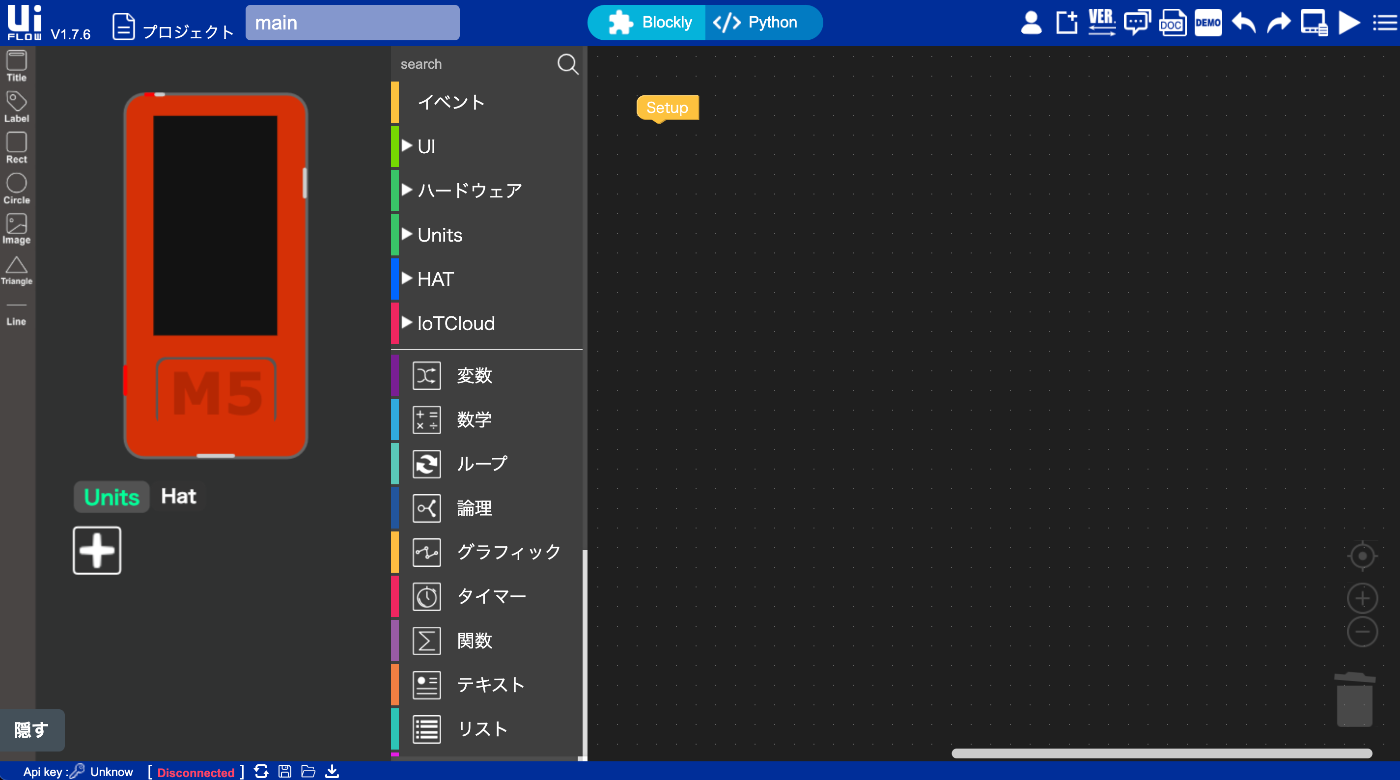This screenshot has height=780, width=1400.
Task: Run the program with the play icon
Action: click(1349, 23)
